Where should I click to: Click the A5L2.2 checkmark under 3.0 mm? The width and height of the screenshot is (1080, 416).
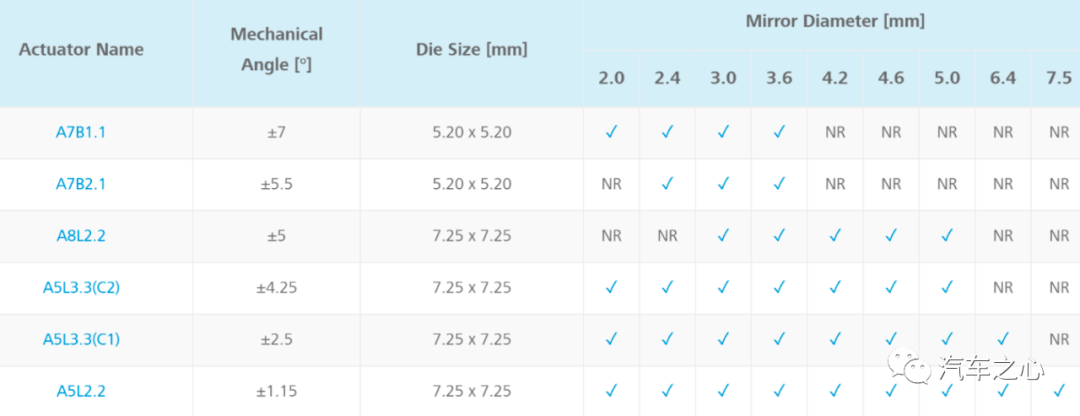click(x=723, y=391)
